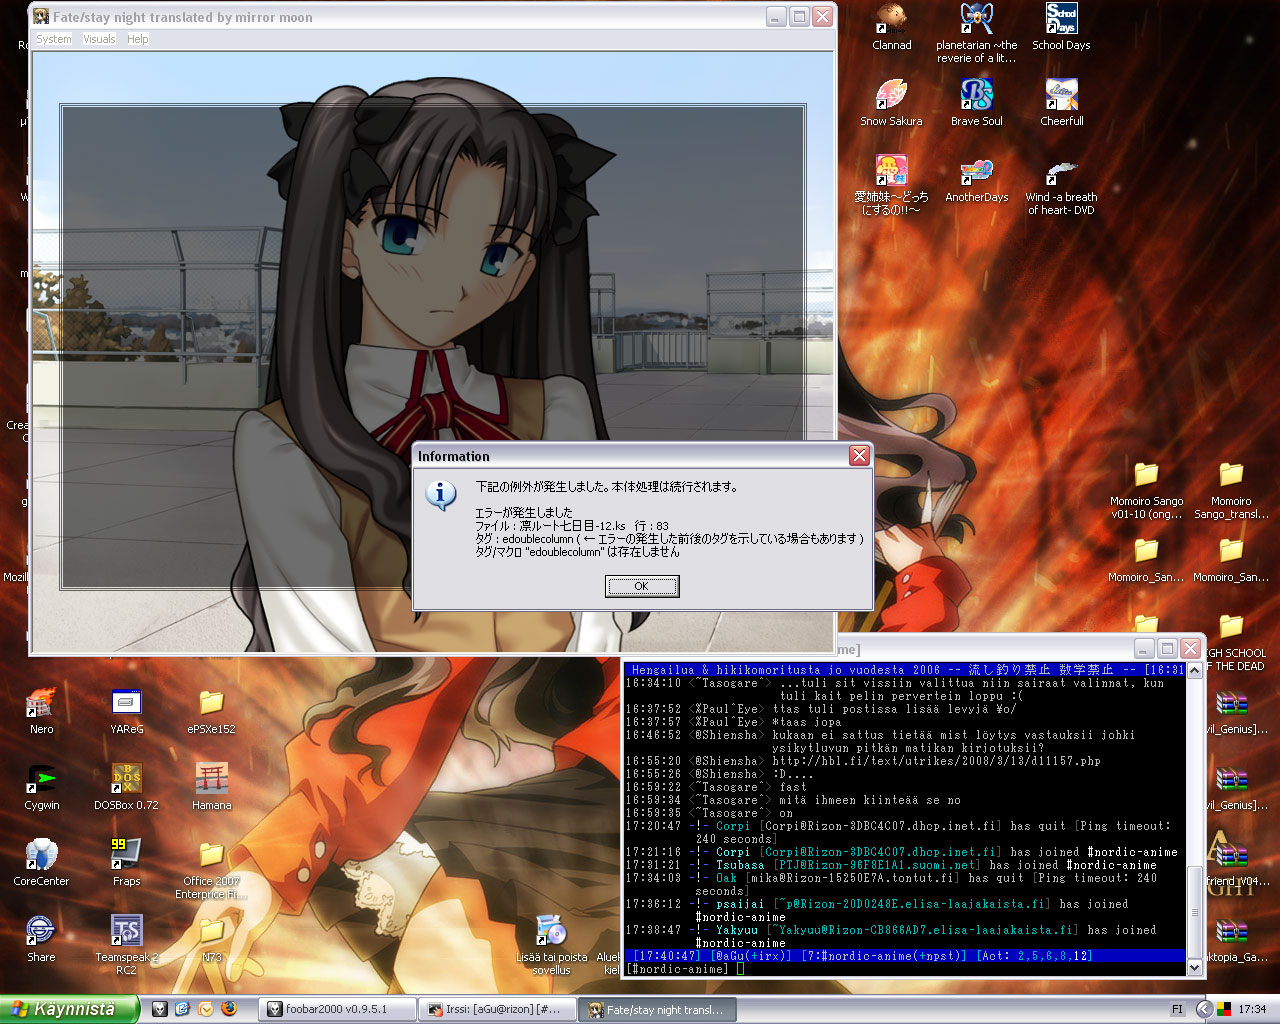Select the Office 2007 Enterprise folder
This screenshot has height=1024, width=1280.
tap(211, 870)
